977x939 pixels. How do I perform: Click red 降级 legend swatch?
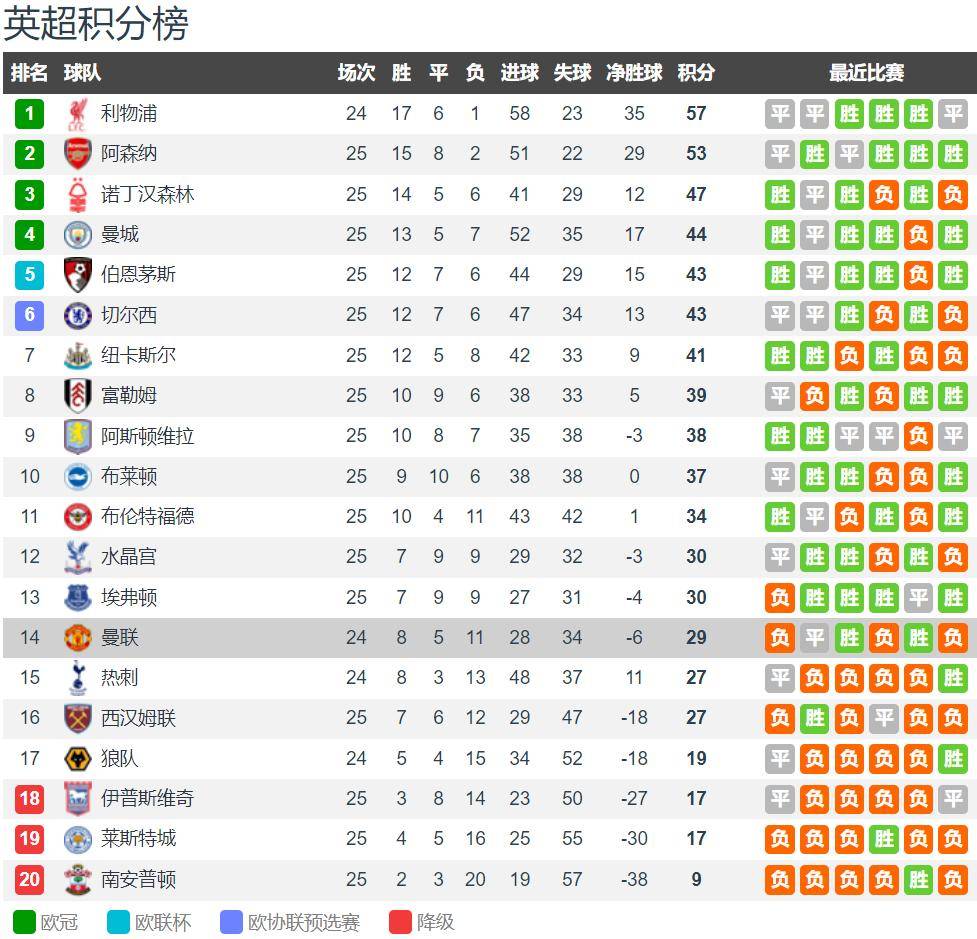point(400,922)
